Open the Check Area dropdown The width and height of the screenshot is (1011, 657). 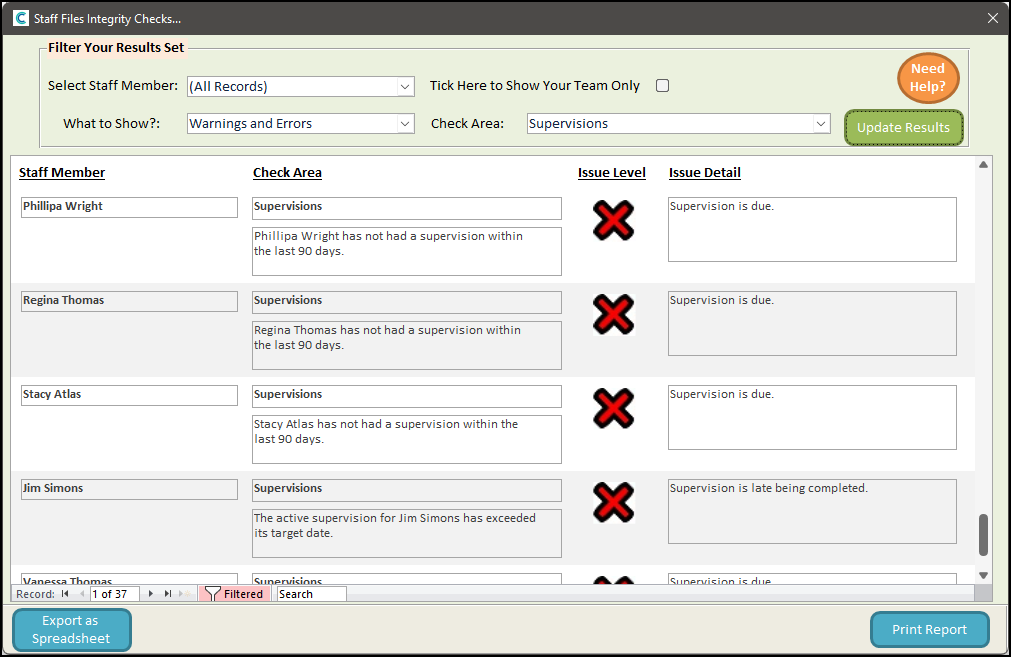coord(821,124)
